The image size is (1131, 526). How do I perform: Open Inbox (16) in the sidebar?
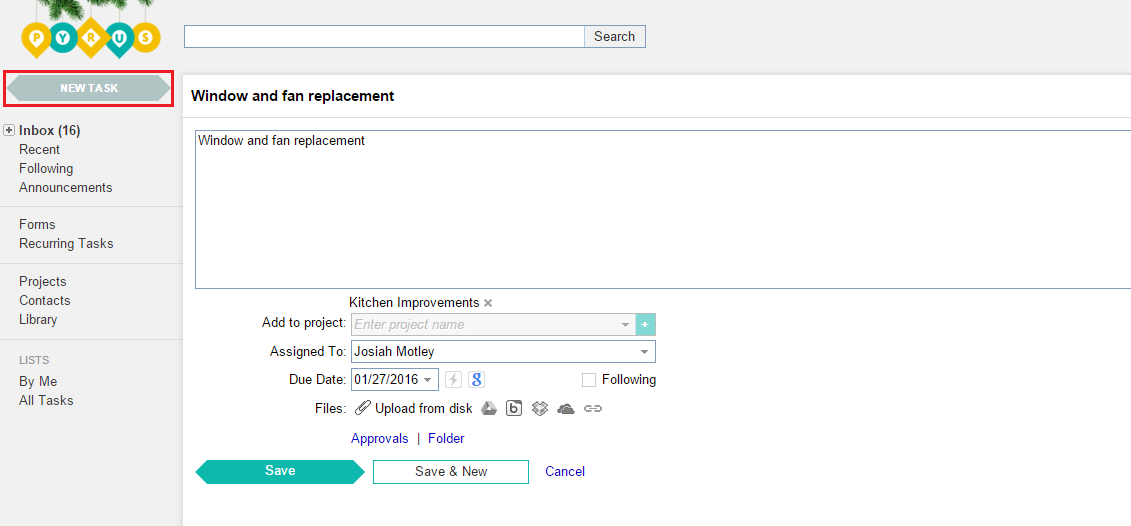click(50, 131)
